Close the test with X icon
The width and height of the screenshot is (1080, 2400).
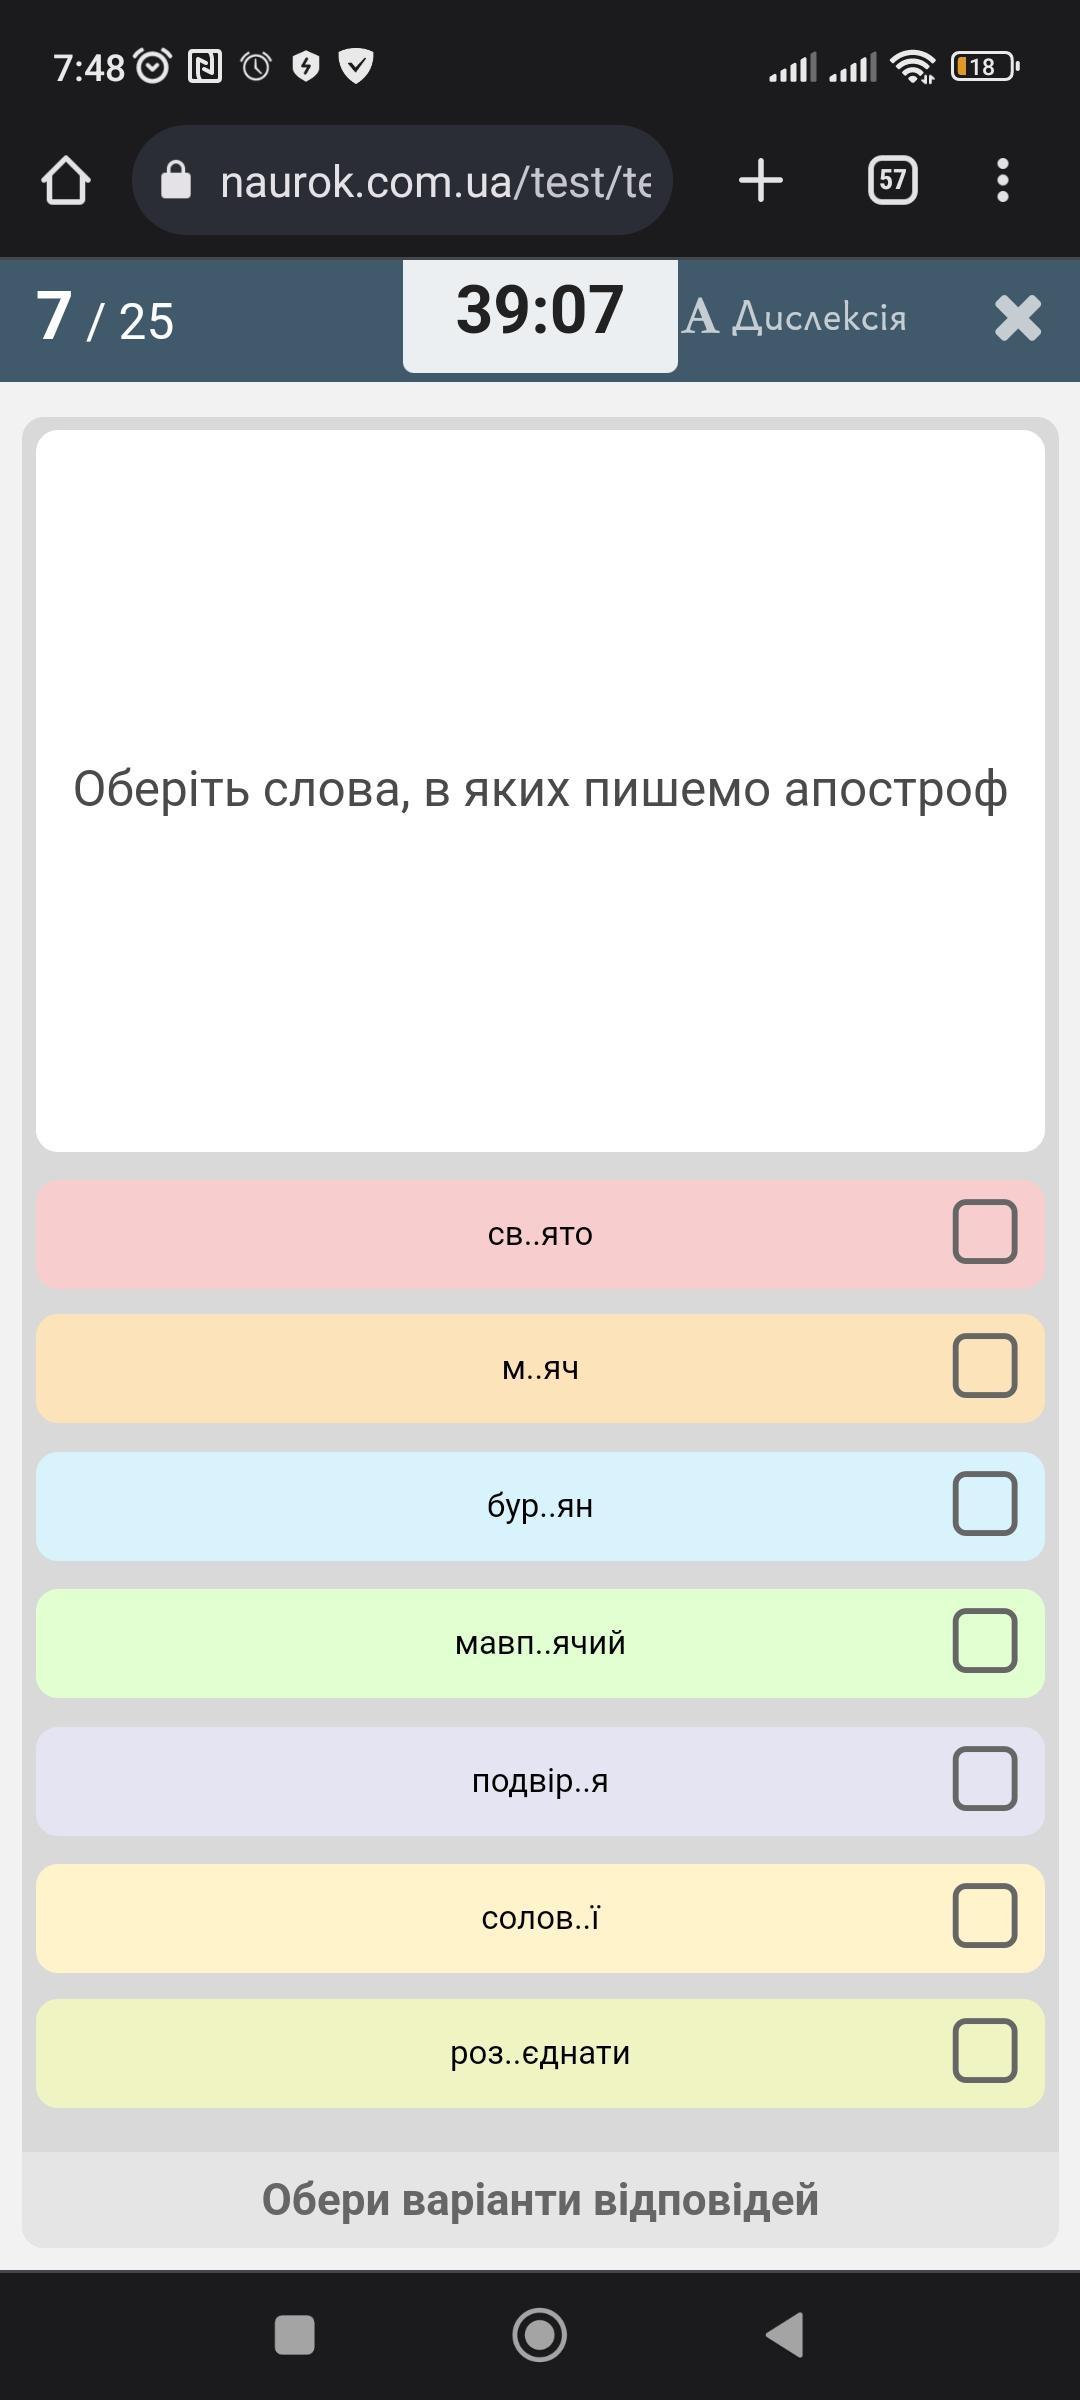click(x=1018, y=319)
